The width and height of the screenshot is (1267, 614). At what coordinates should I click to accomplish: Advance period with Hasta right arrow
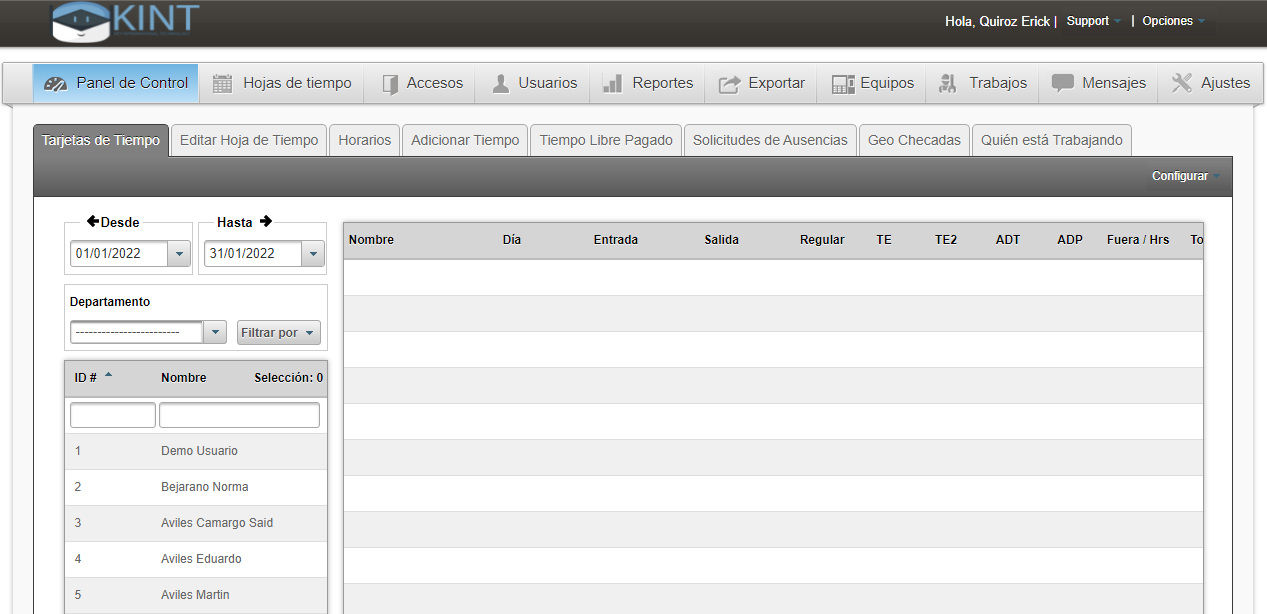[x=266, y=222]
